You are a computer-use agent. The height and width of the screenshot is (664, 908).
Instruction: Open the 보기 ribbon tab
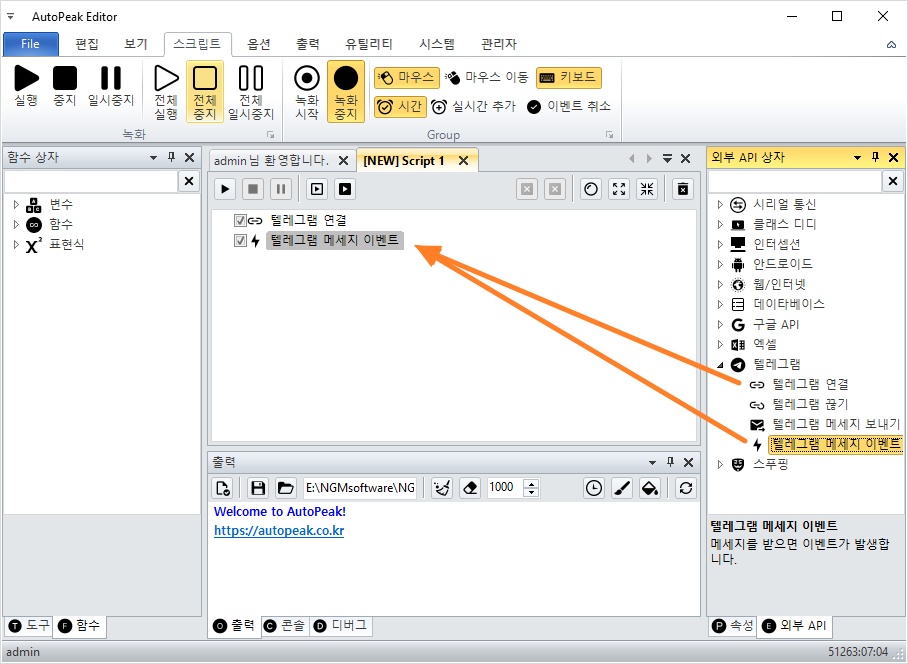[136, 44]
